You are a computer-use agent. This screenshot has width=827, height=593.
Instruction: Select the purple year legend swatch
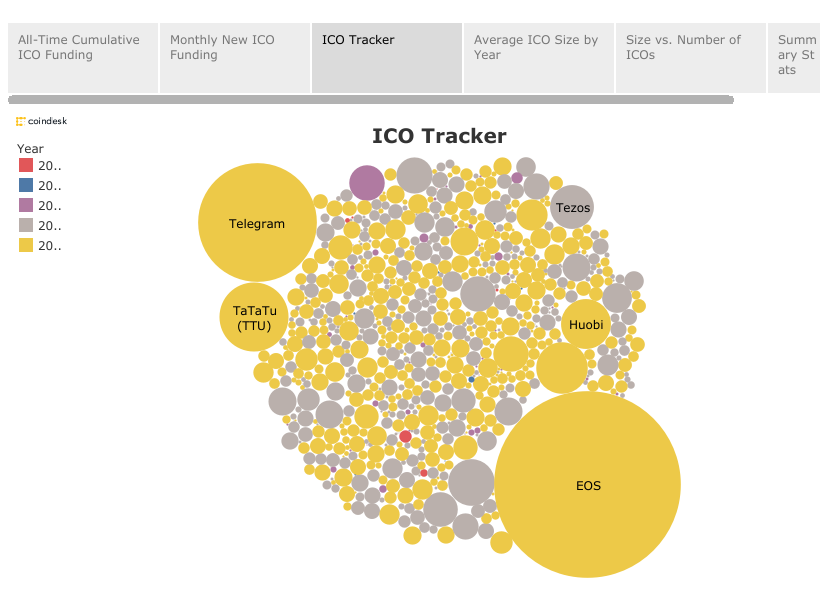click(x=26, y=205)
